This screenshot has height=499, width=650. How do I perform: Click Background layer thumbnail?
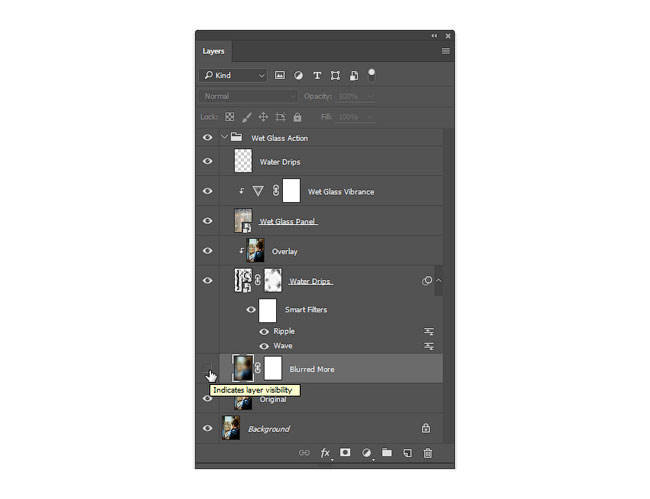tap(231, 428)
